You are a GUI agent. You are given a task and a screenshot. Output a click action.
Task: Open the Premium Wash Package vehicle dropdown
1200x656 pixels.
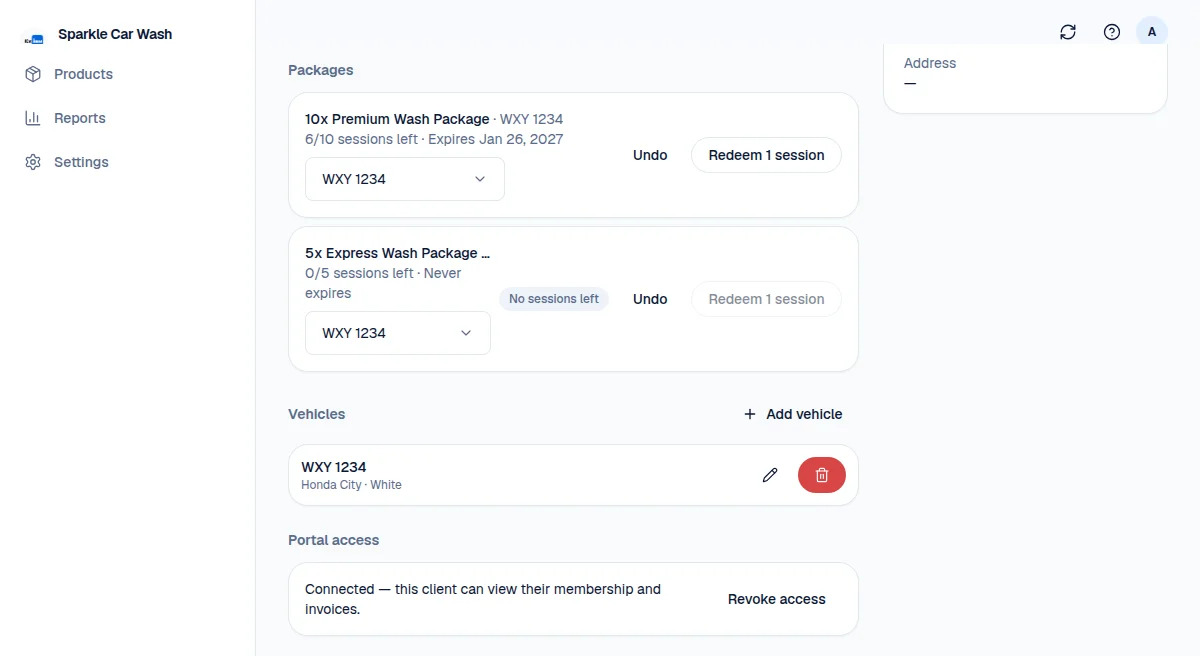(405, 179)
